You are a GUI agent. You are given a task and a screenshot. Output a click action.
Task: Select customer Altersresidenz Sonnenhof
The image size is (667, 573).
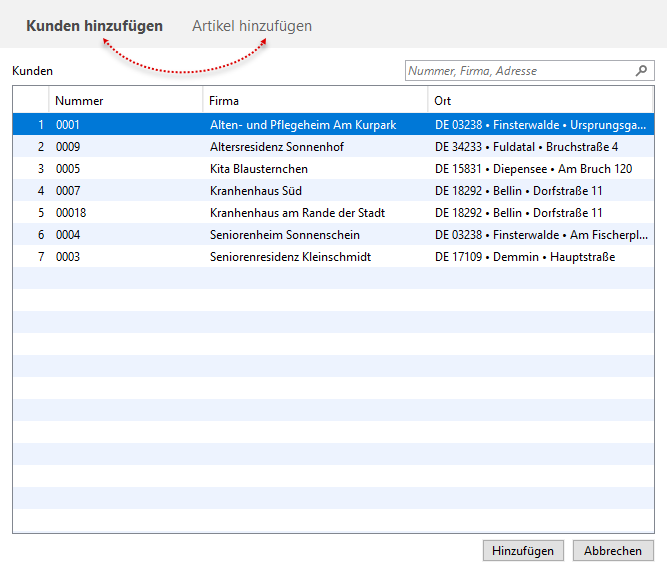(x=275, y=147)
